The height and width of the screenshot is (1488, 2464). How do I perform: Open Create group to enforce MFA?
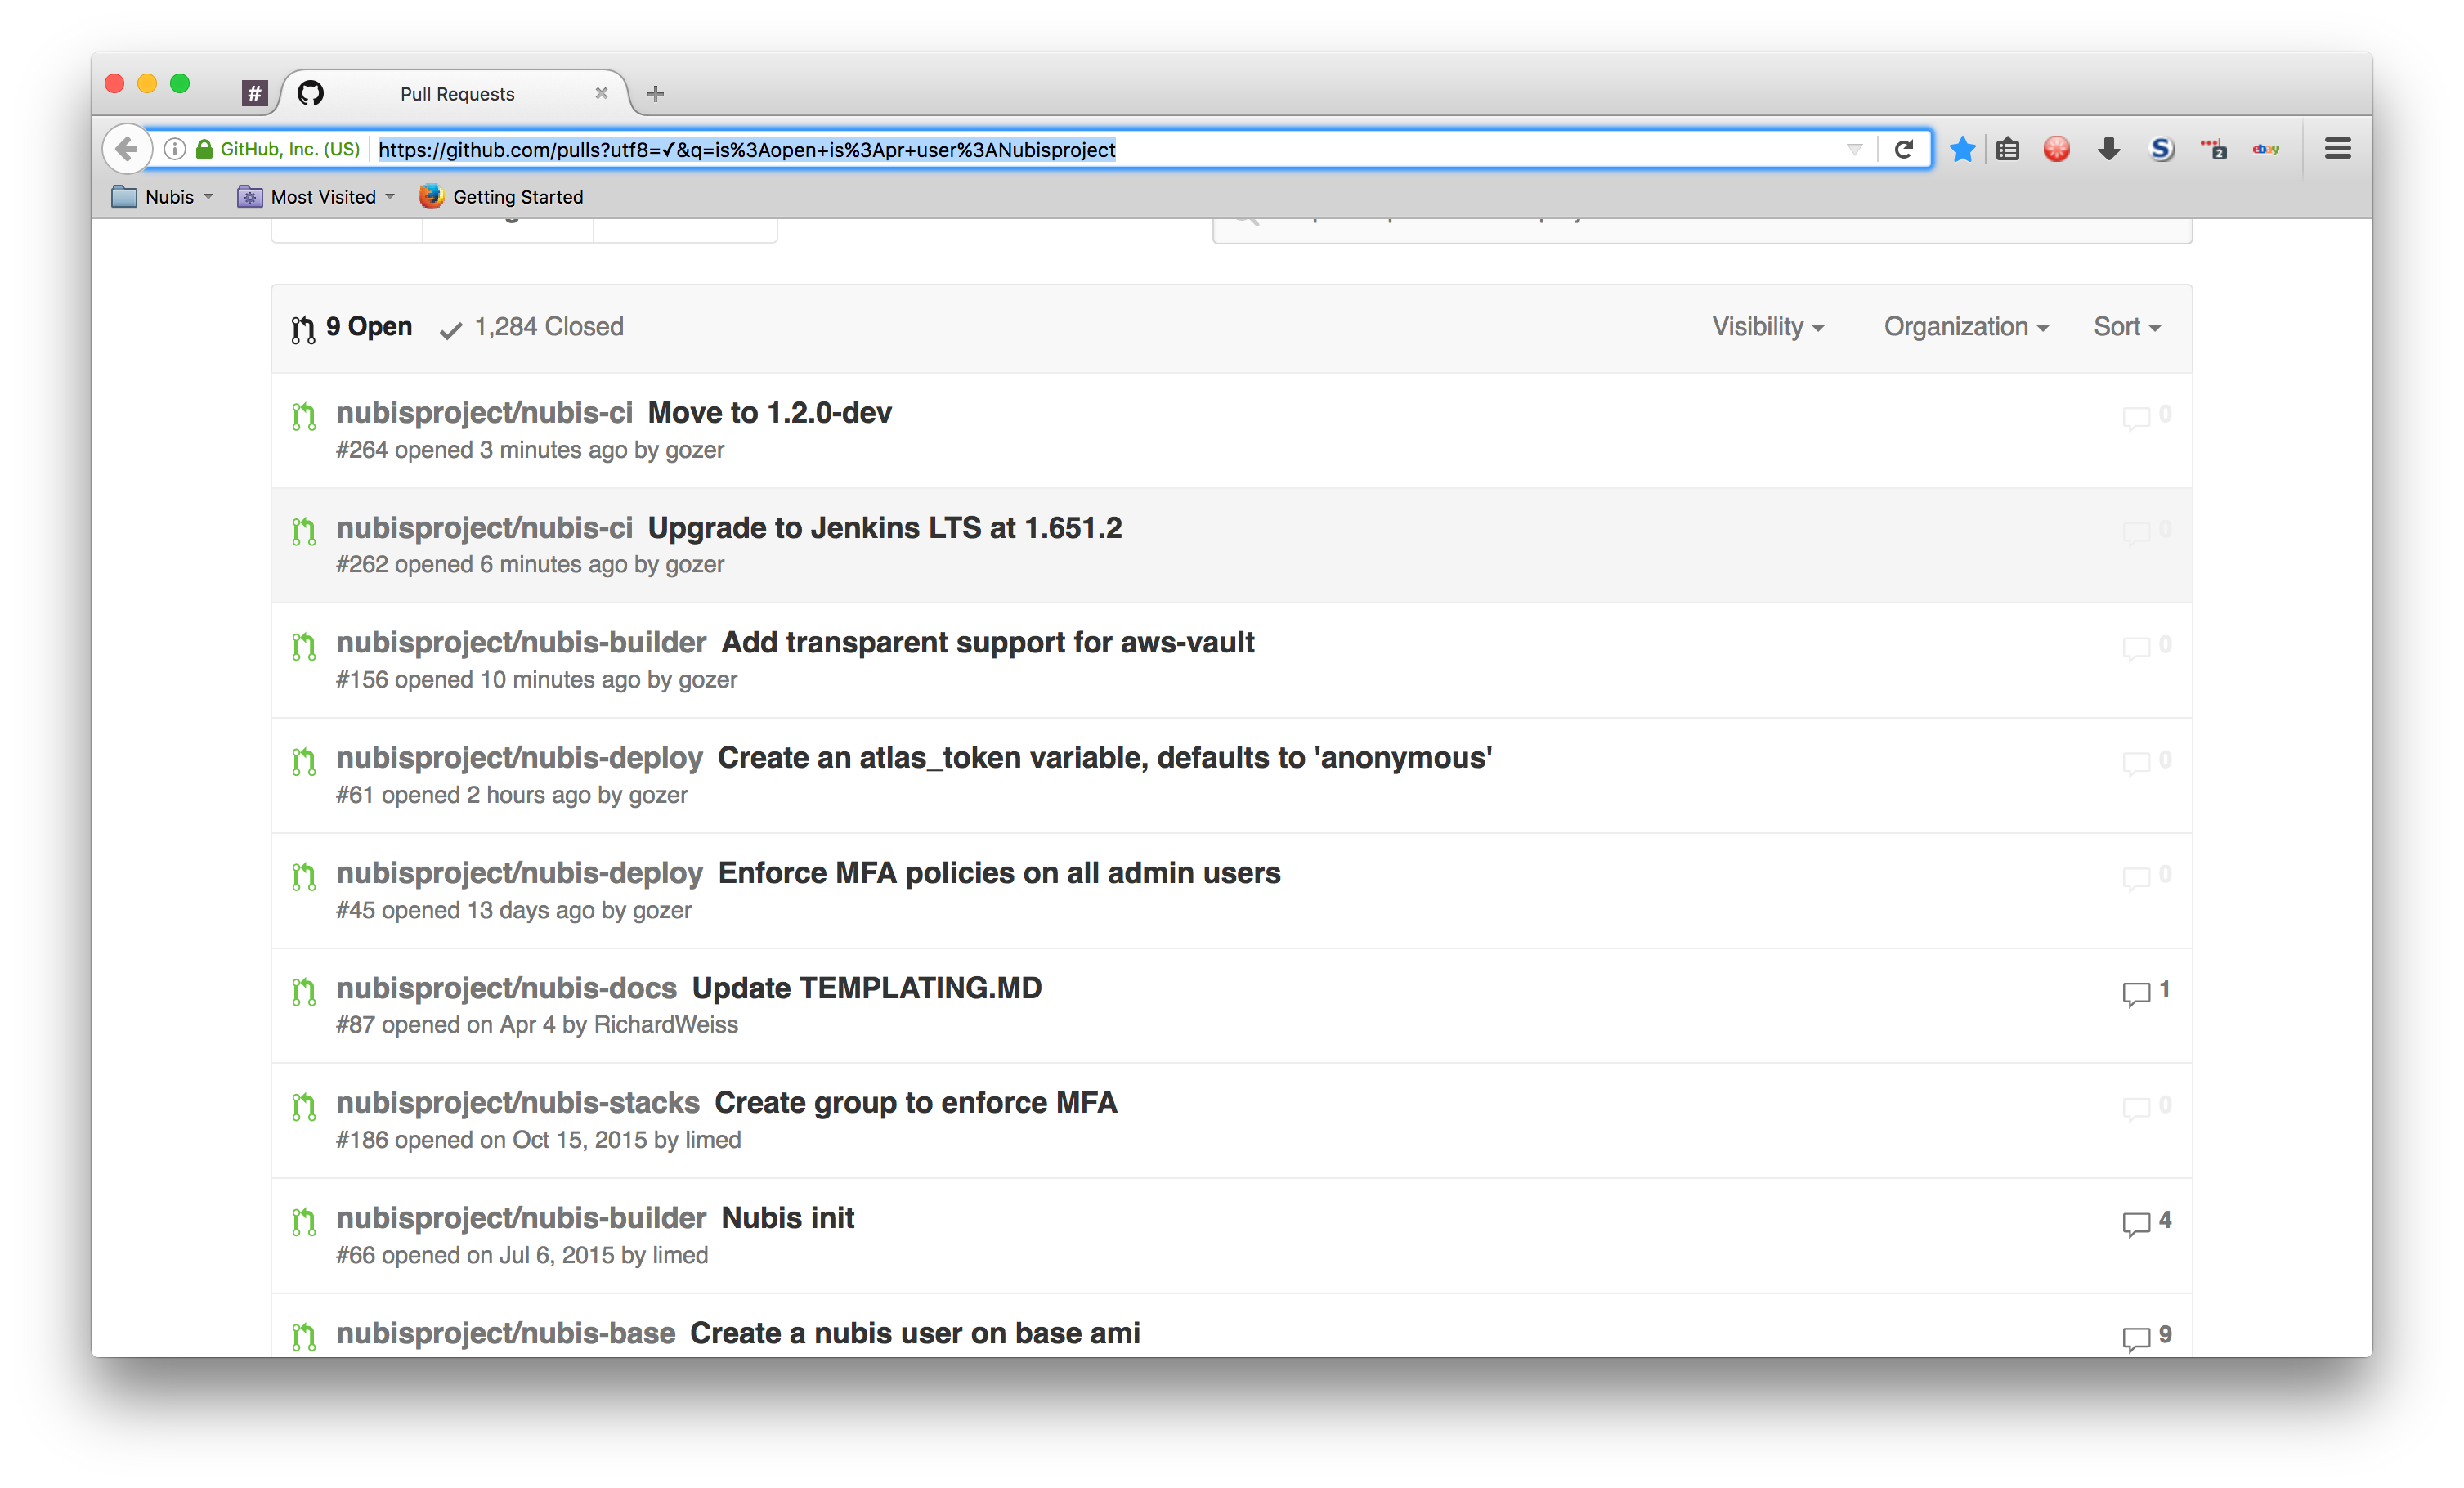click(x=915, y=1102)
